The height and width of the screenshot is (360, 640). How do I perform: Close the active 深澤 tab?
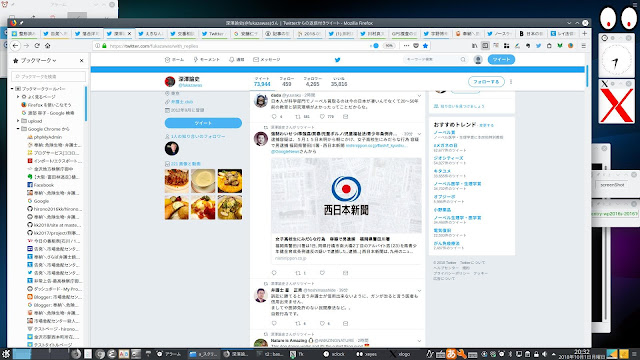coord(130,33)
